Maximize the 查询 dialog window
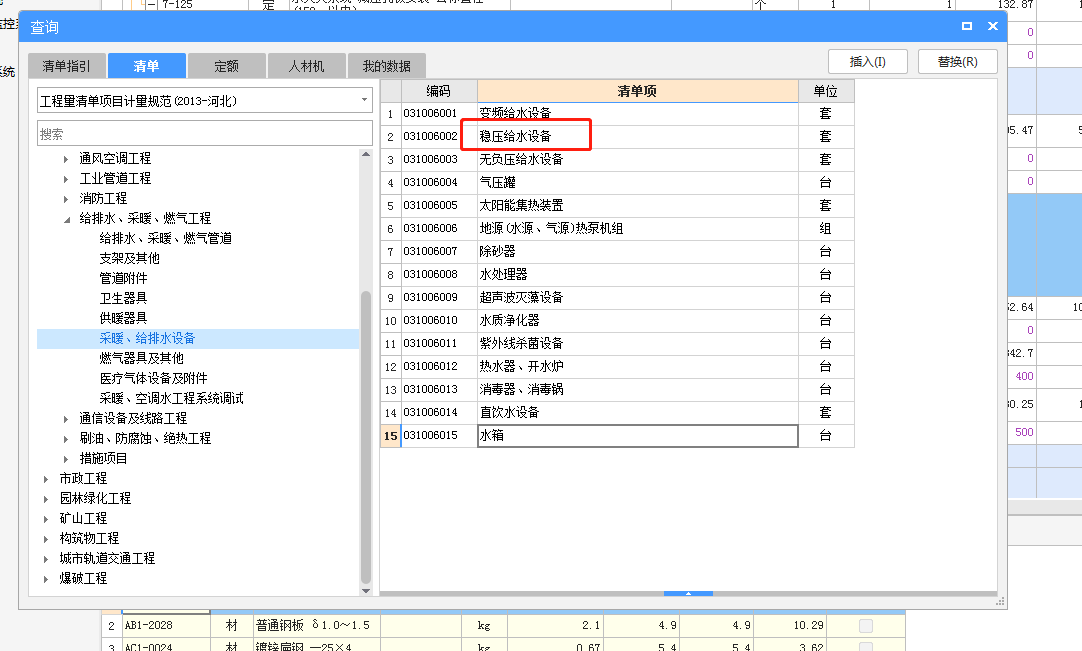The height and width of the screenshot is (651, 1082). coord(967,26)
